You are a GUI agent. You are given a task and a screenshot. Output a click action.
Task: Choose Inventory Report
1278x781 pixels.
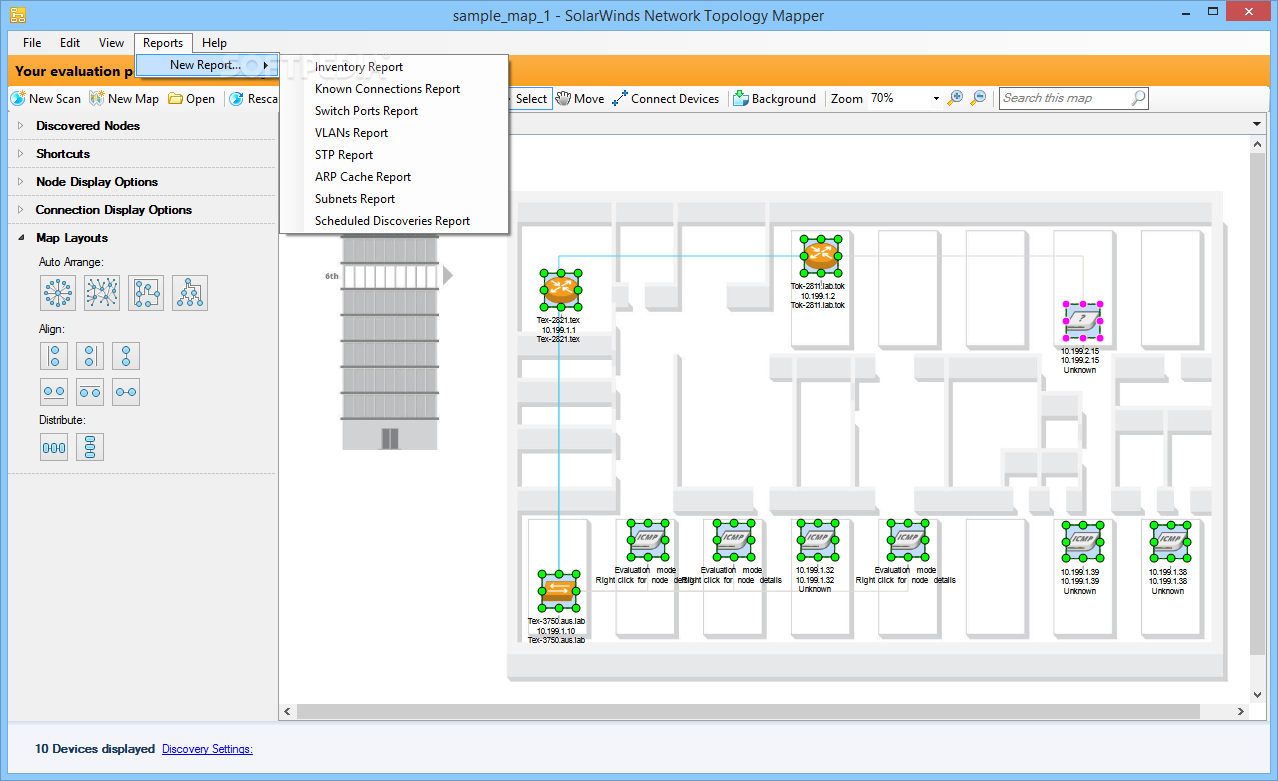[394, 67]
